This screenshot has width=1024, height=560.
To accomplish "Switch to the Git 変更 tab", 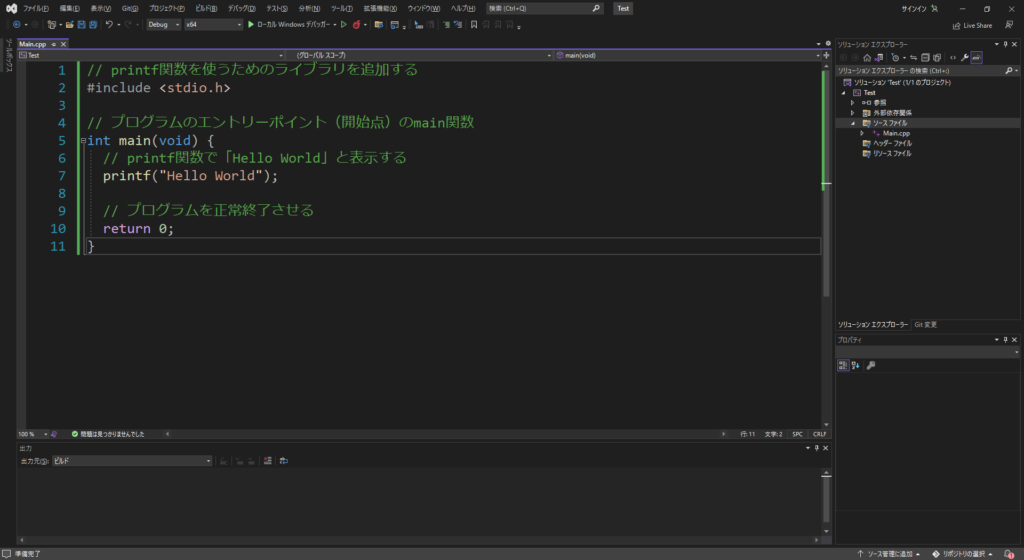I will click(x=925, y=325).
